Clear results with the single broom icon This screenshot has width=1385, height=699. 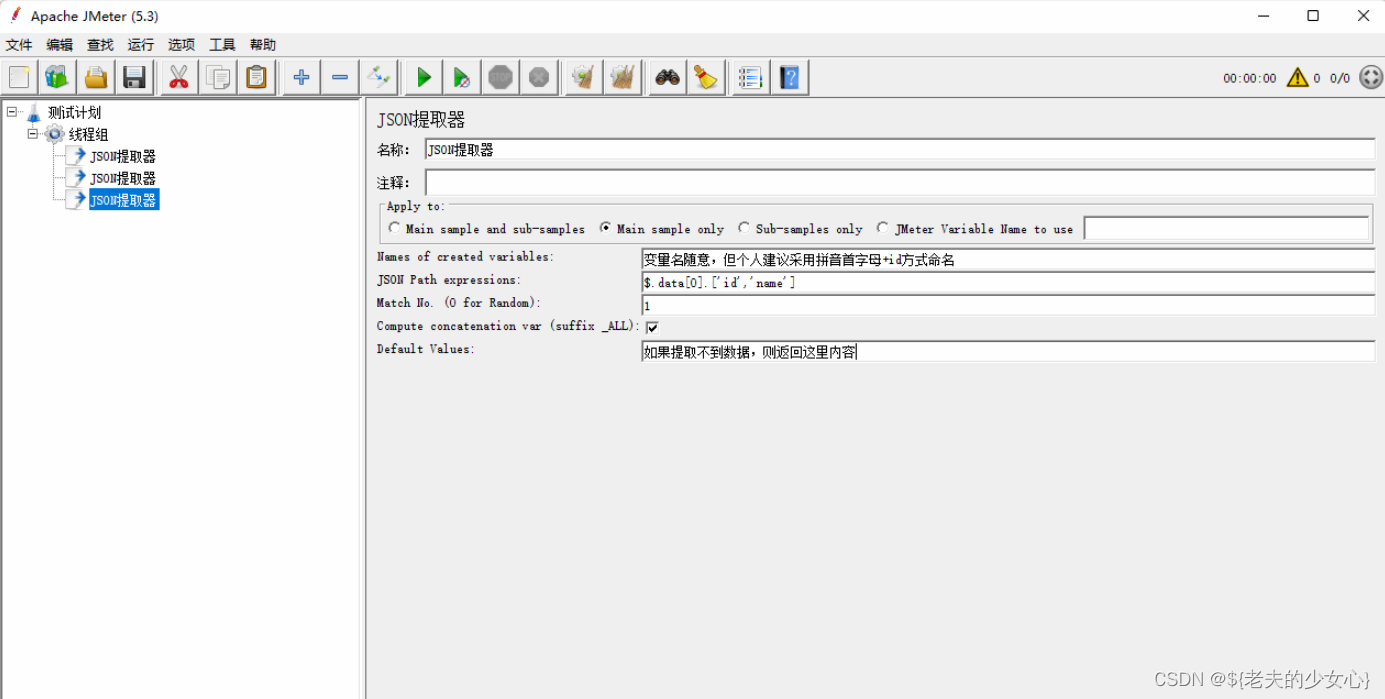pyautogui.click(x=584, y=77)
